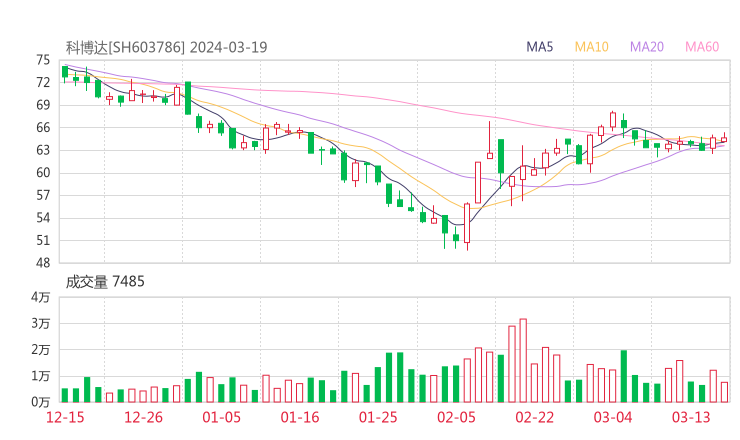Screen dimensions: 740x440
Task: Click the stock title 科博达[SH603786] 2024-03-19
Action: (166, 47)
